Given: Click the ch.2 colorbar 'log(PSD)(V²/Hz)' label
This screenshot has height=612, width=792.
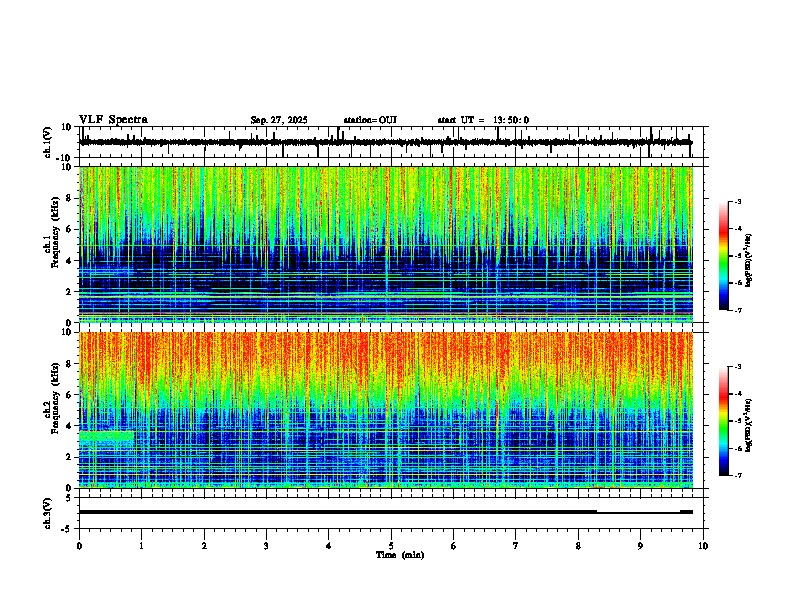Looking at the screenshot, I should click(x=749, y=425).
